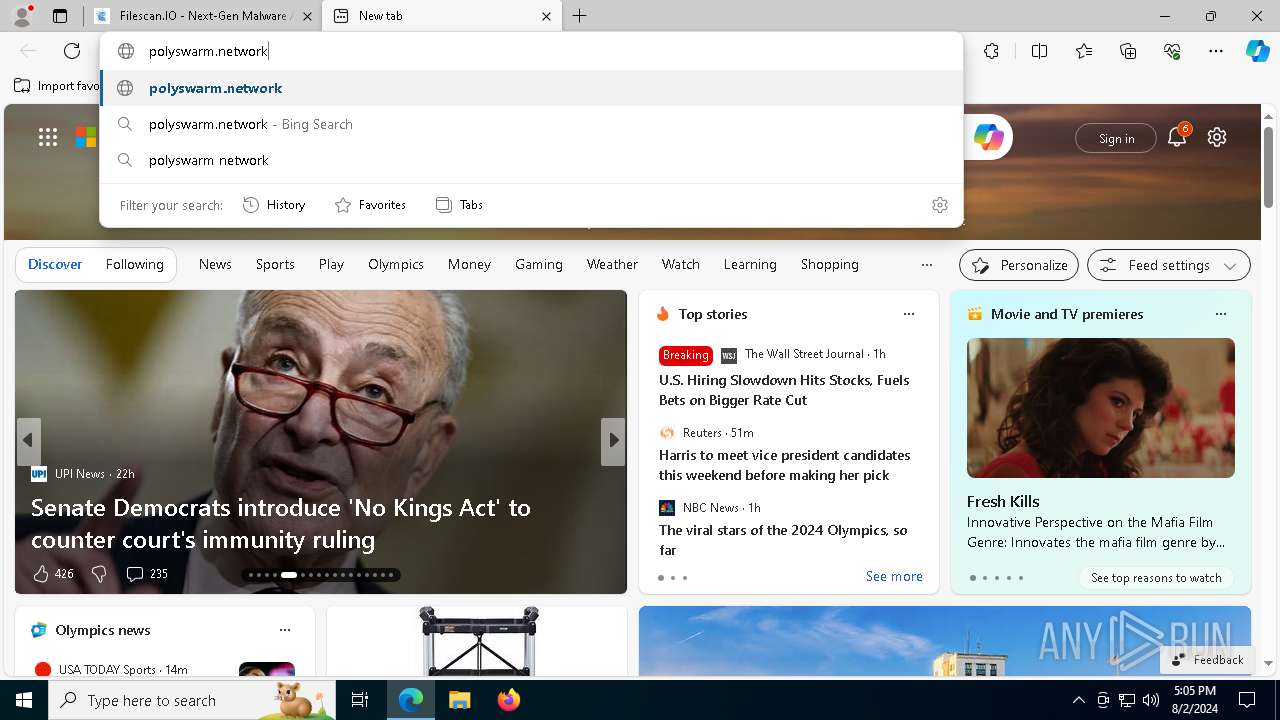Switch to the Discover feed

[55, 264]
